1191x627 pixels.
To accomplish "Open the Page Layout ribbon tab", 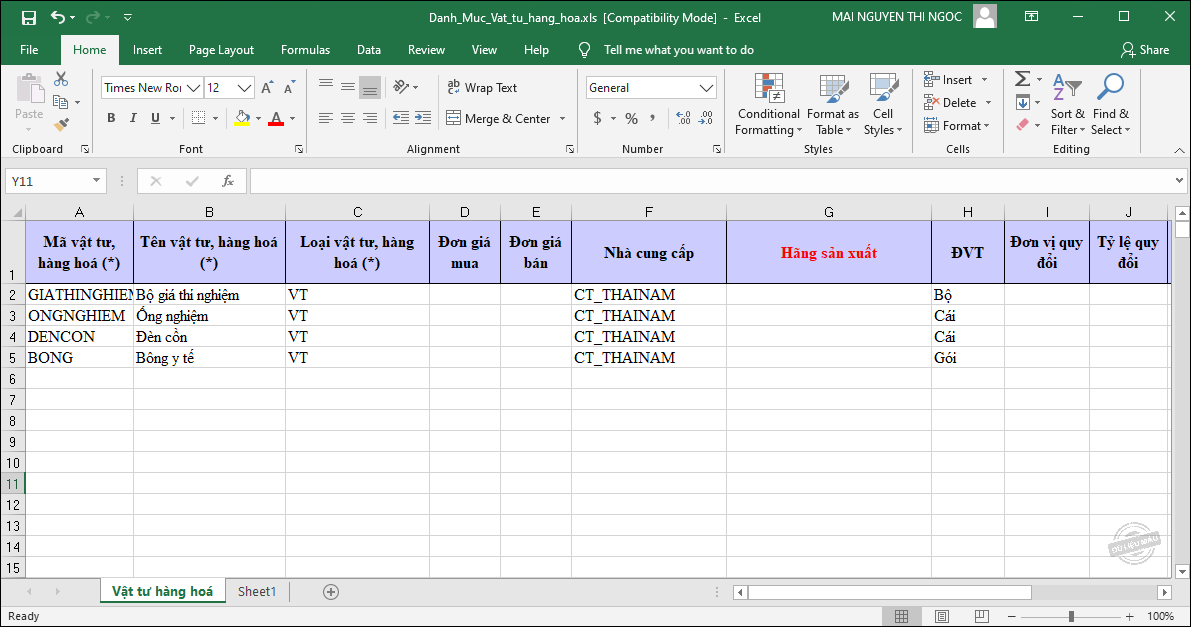I will coord(221,50).
